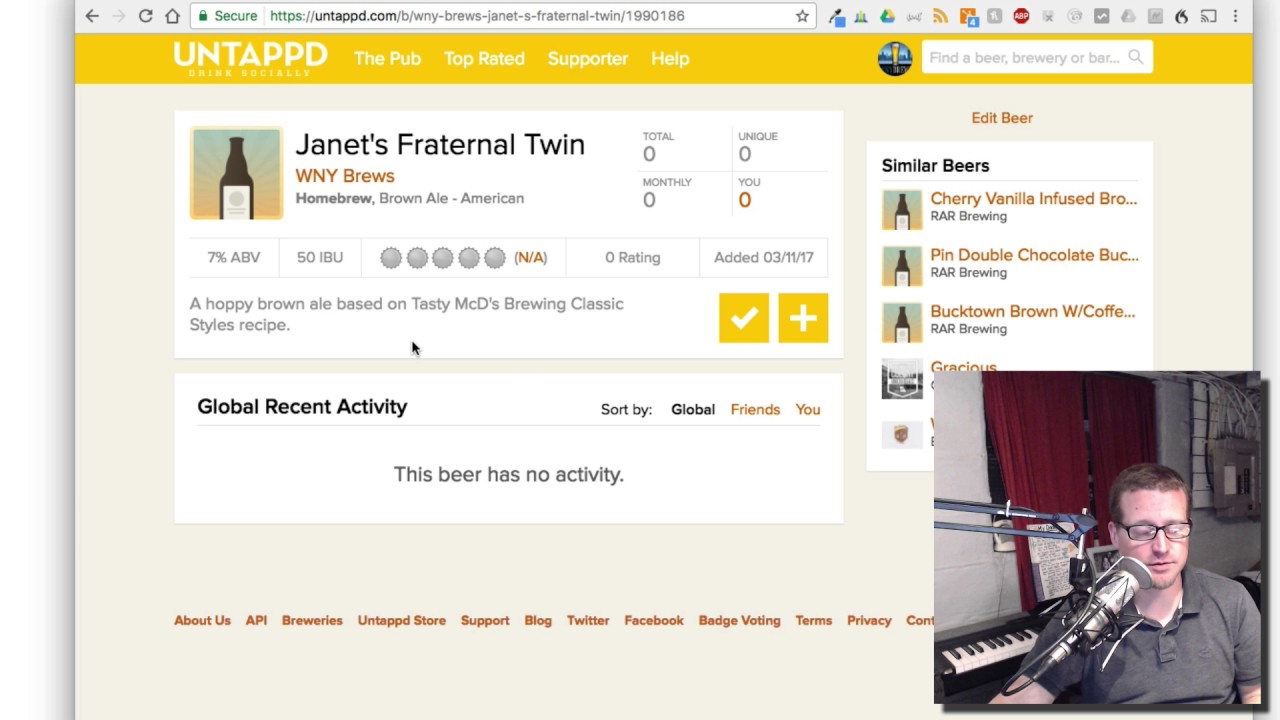Open Pin Double Chocolate Buc... link

[1034, 254]
